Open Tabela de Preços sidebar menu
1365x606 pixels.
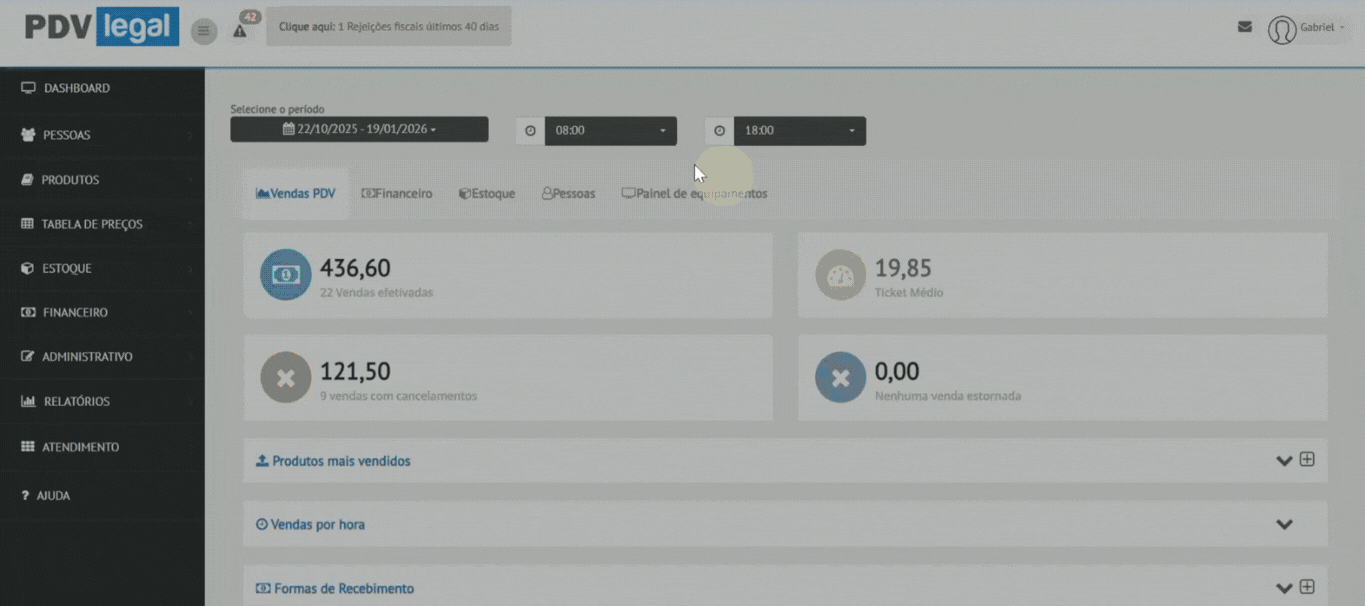92,225
